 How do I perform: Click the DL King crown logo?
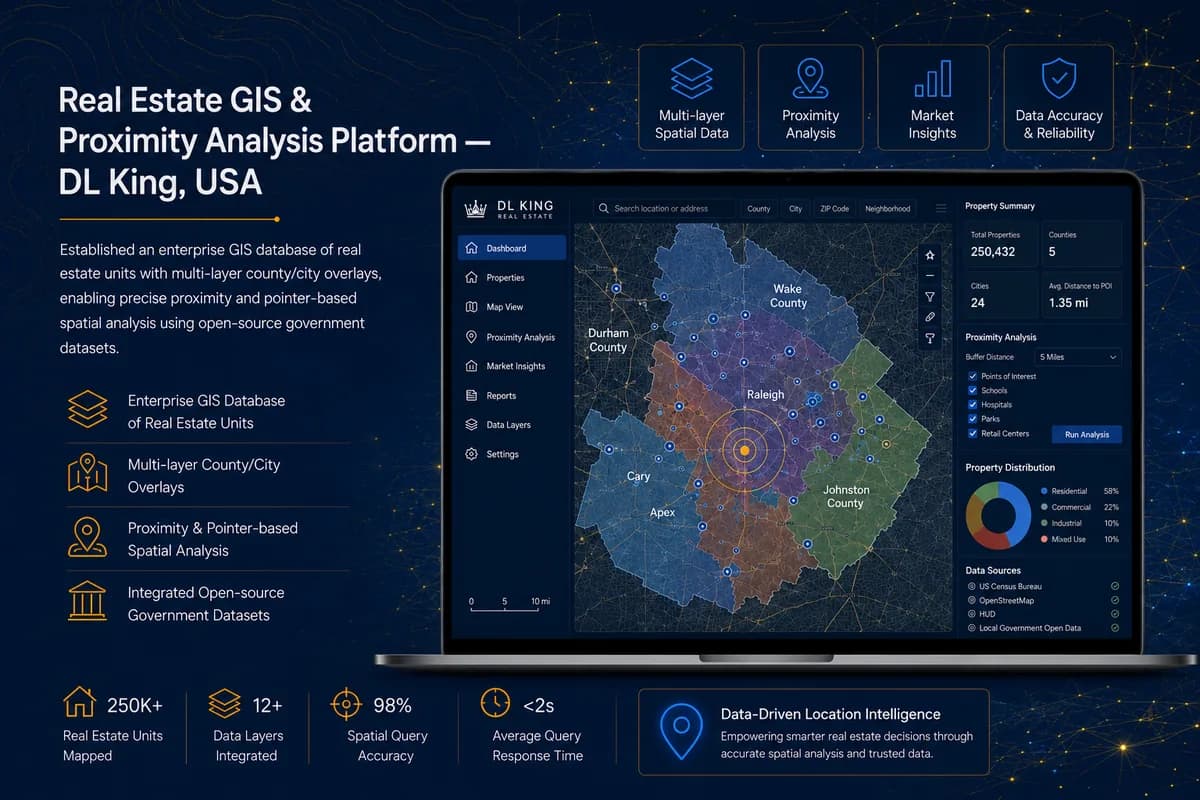pyautogui.click(x=475, y=208)
